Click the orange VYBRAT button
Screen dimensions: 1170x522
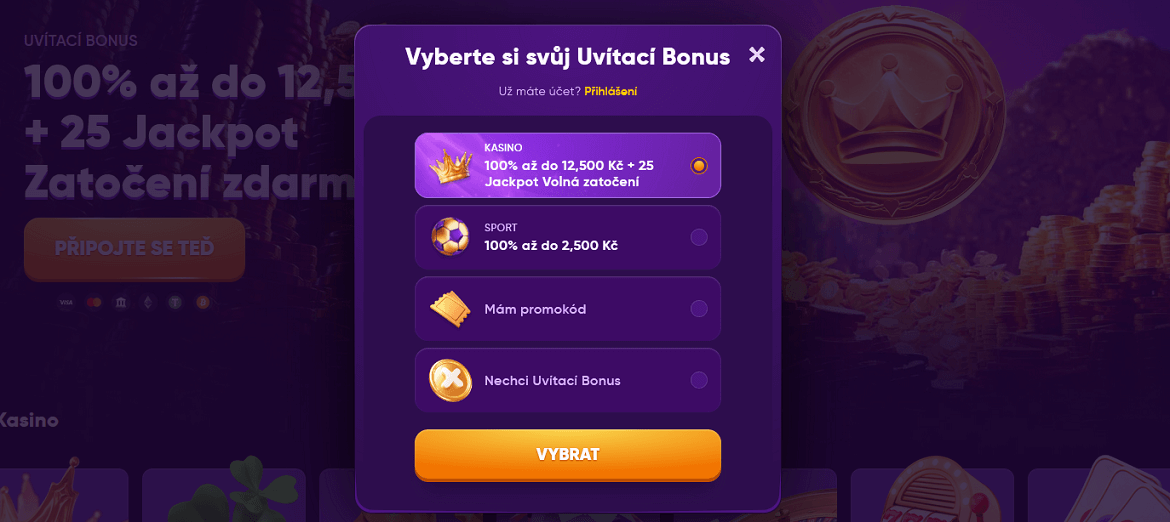click(568, 455)
